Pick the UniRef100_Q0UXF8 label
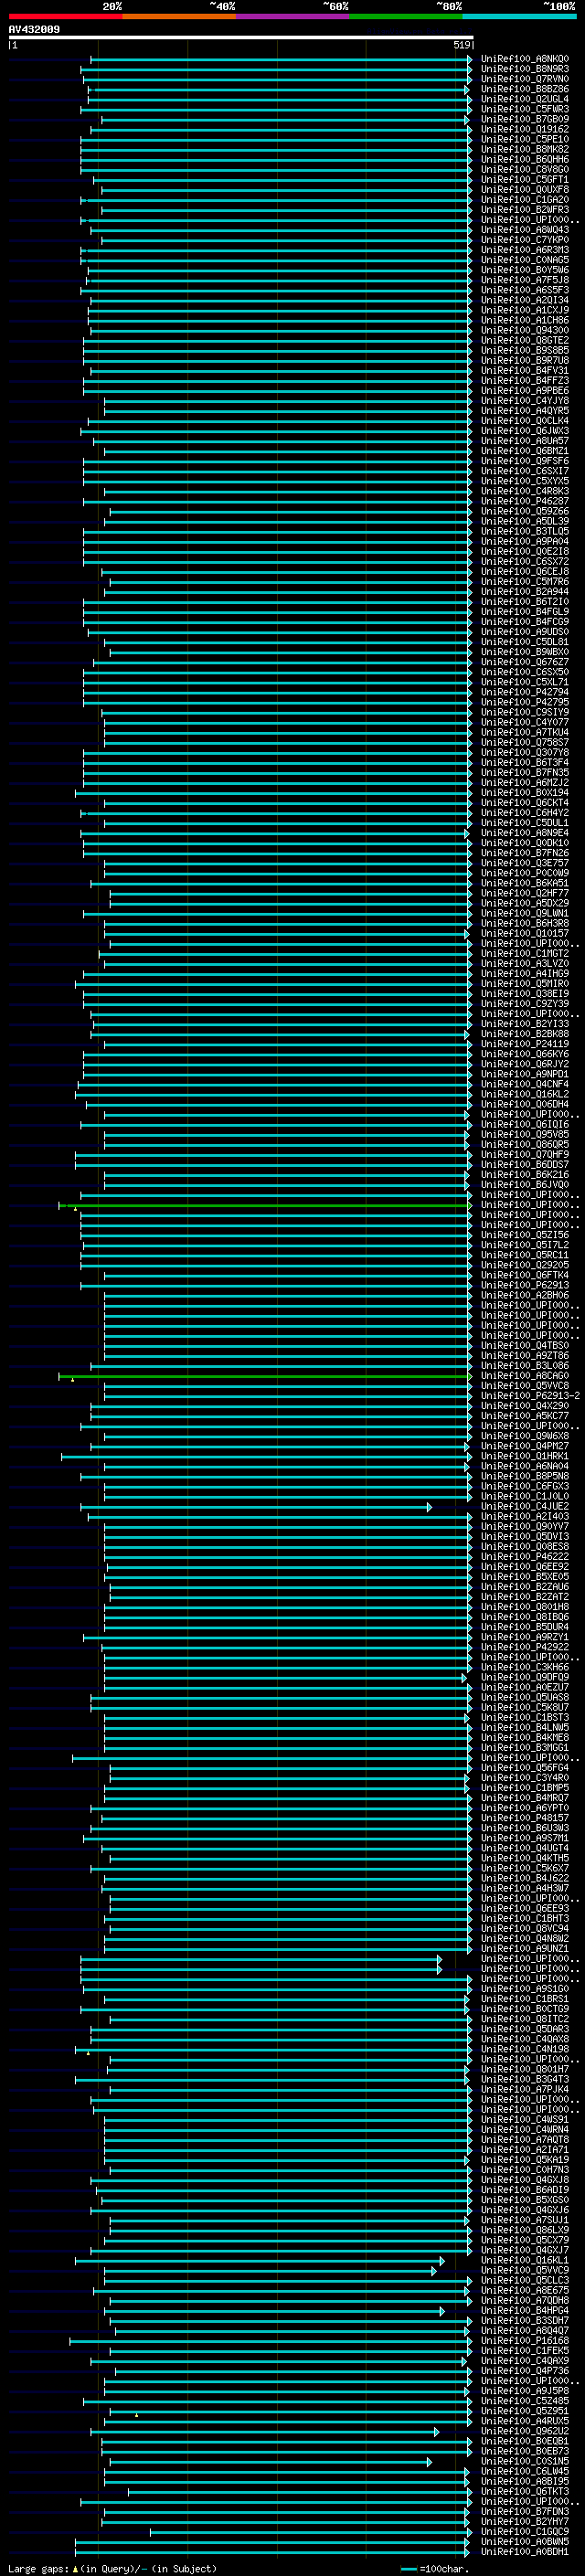Image resolution: width=585 pixels, height=2576 pixels. [x=524, y=189]
